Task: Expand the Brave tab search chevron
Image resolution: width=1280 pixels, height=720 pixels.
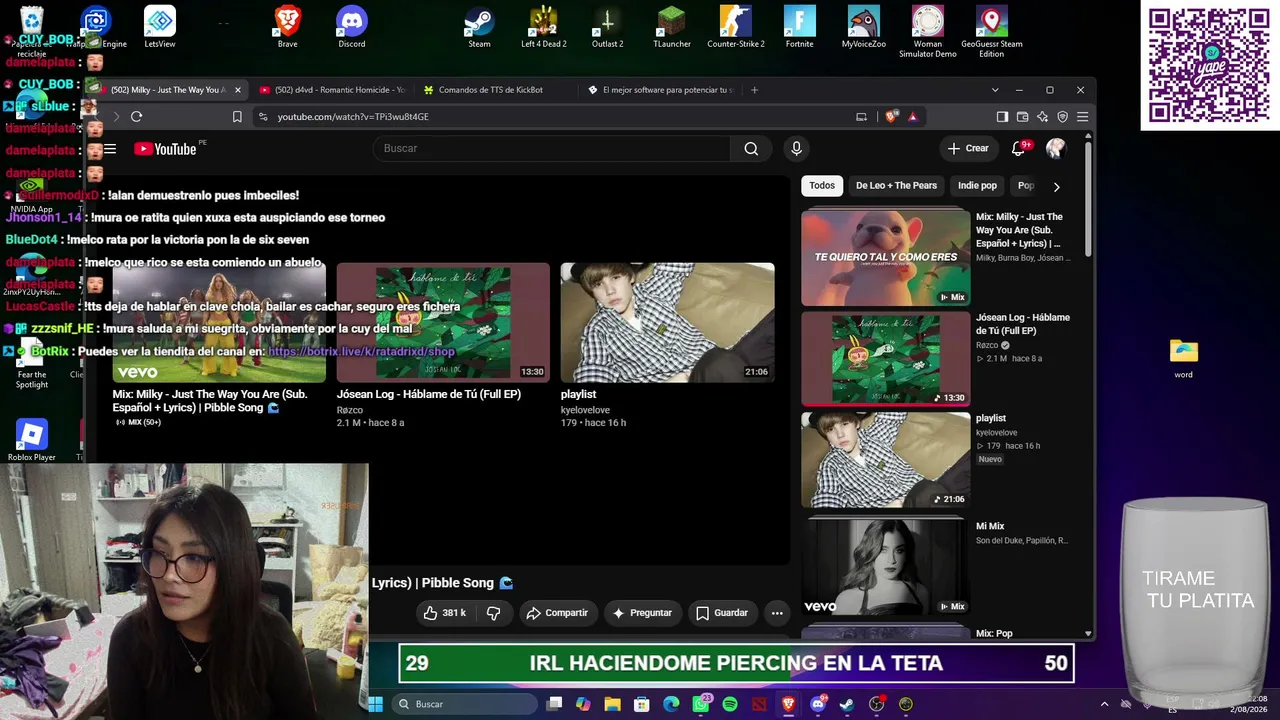Action: [x=995, y=90]
